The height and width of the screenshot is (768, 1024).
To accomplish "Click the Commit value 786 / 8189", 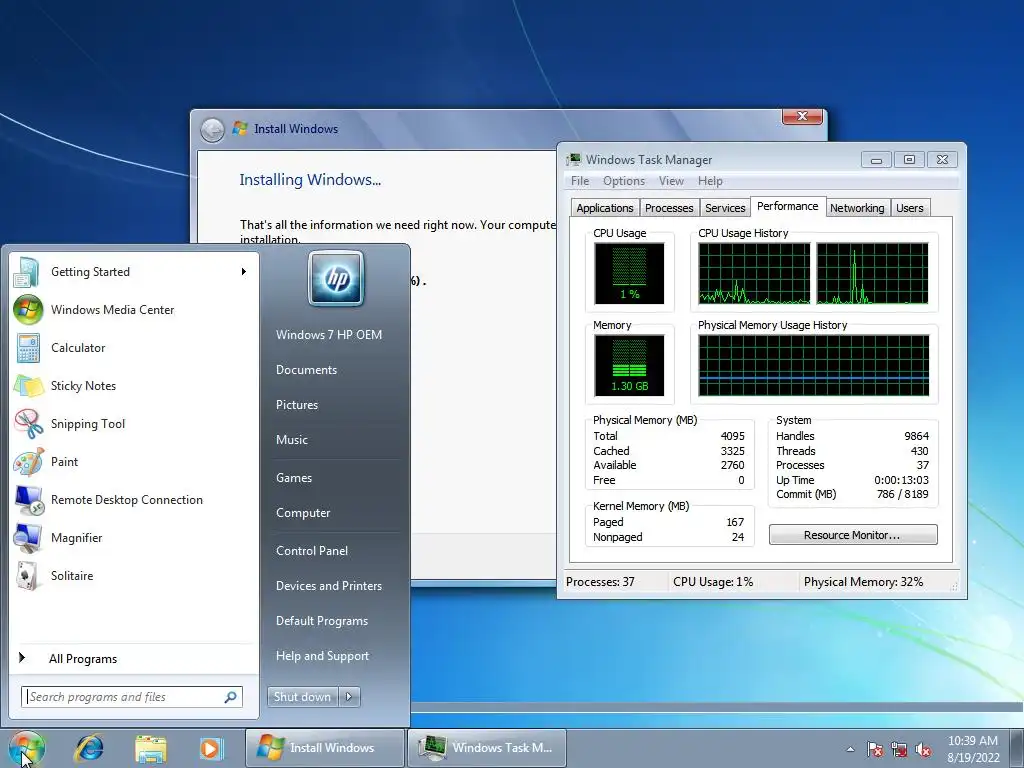I will pyautogui.click(x=903, y=494).
